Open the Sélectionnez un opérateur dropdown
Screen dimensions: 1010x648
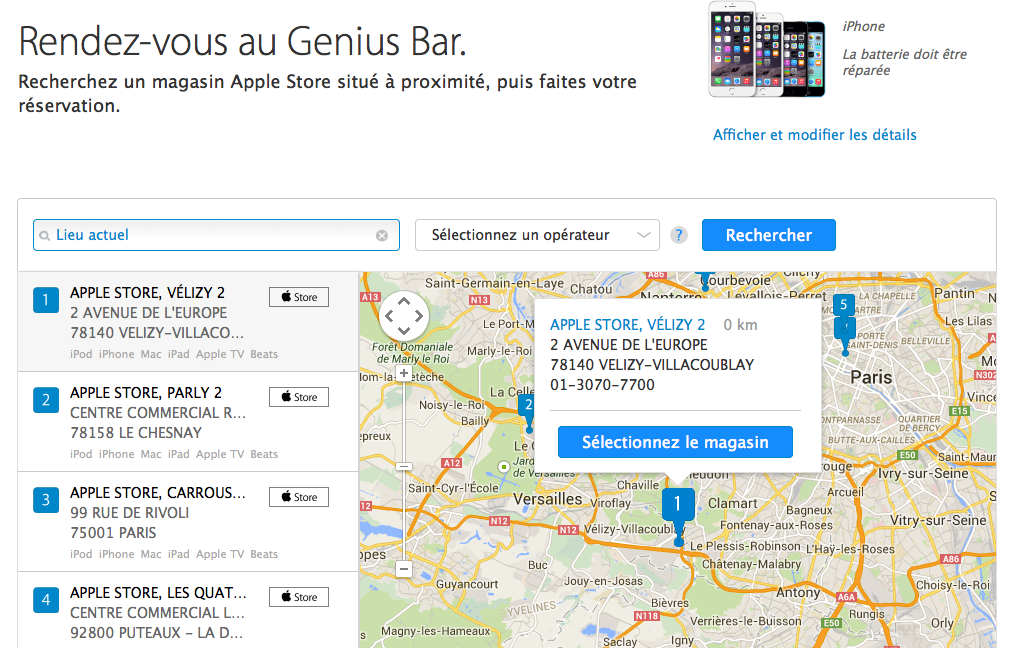pos(537,235)
